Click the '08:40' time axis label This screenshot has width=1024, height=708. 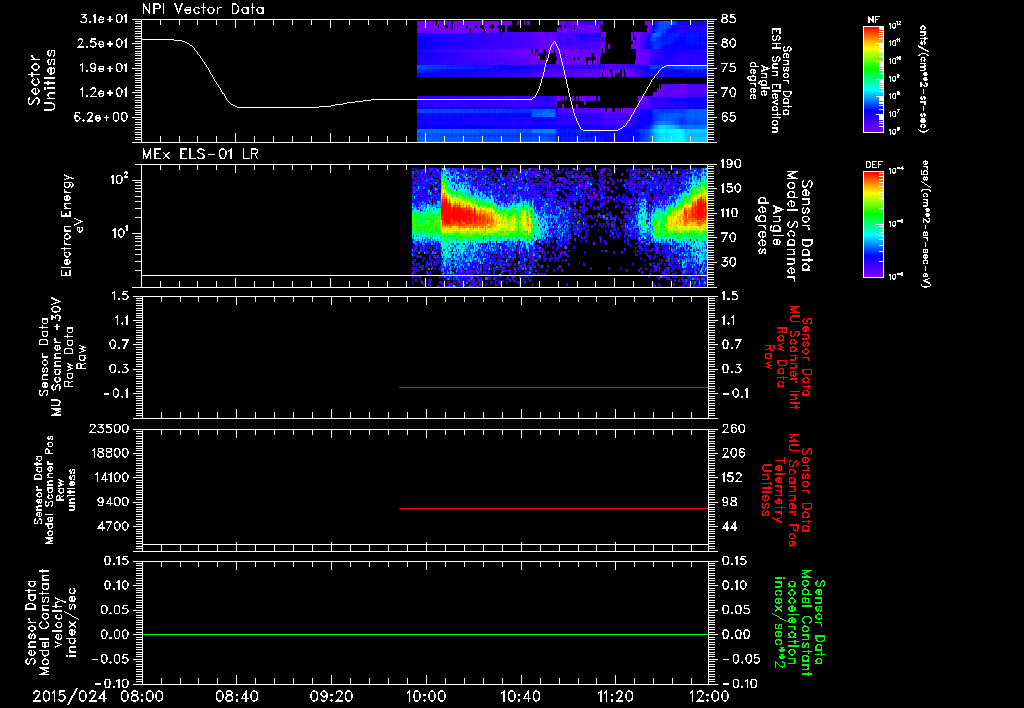(x=236, y=696)
